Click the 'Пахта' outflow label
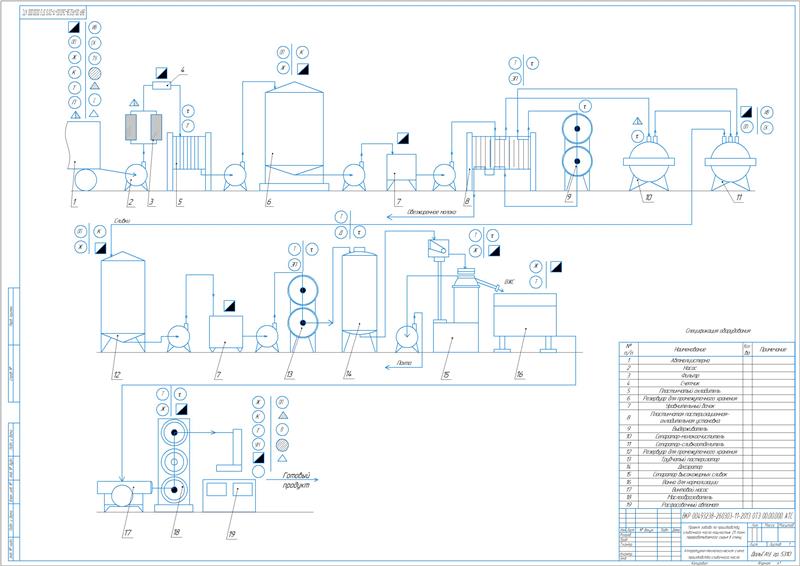The image size is (800, 566). pyautogui.click(x=404, y=363)
